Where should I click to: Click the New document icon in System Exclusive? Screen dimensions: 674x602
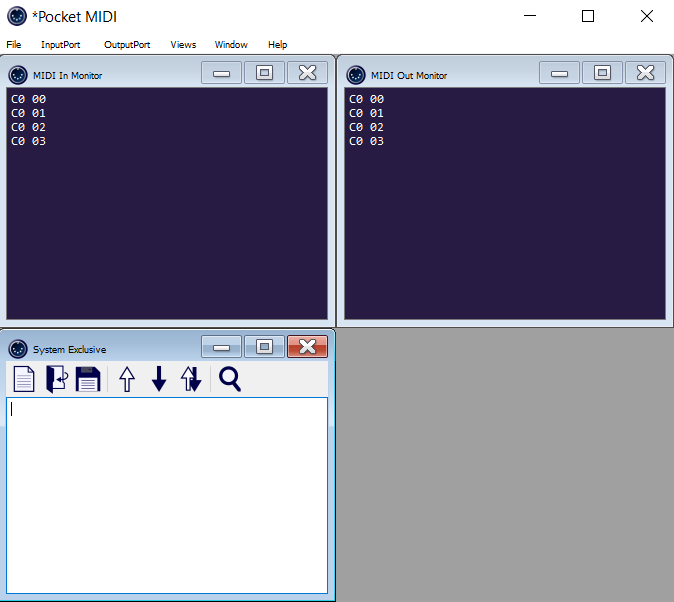[24, 379]
